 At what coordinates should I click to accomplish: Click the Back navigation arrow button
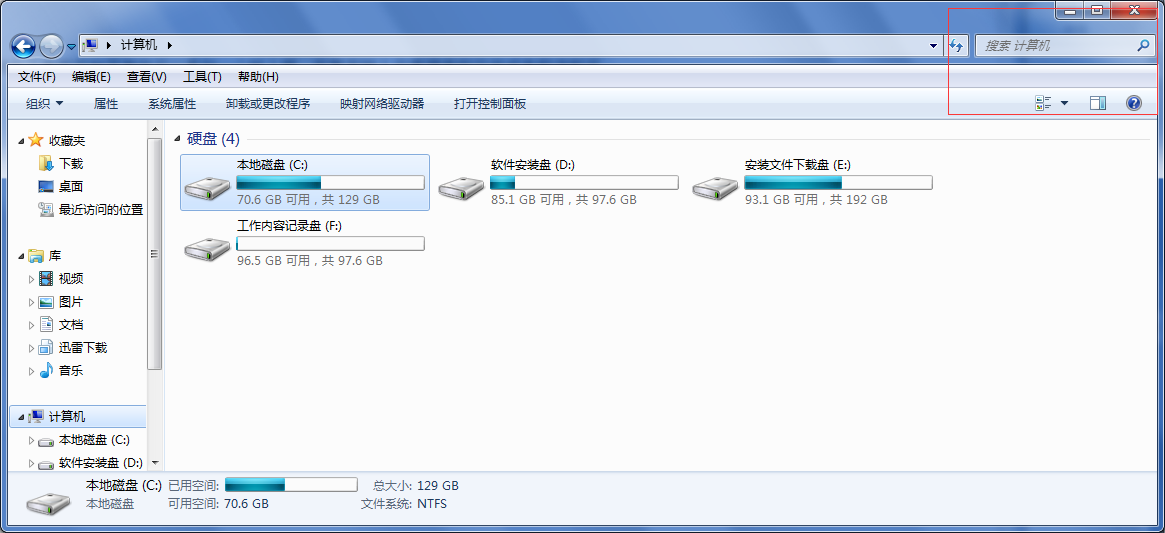tap(23, 47)
